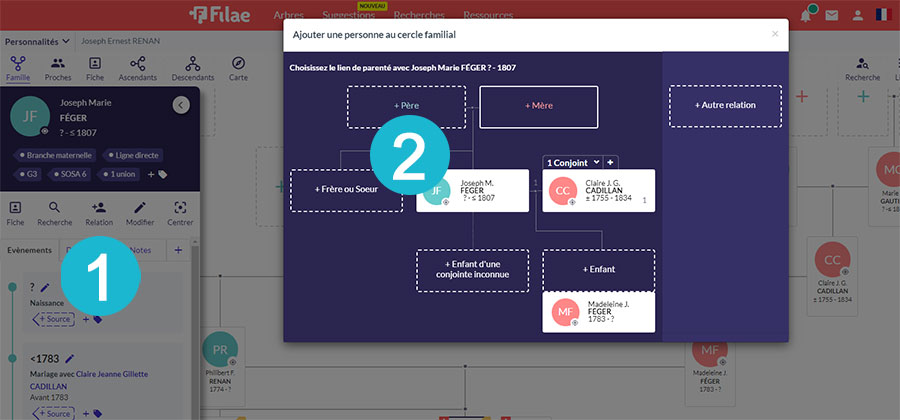Open notifications bell in header
The width and height of the screenshot is (900, 420).
[x=805, y=15]
